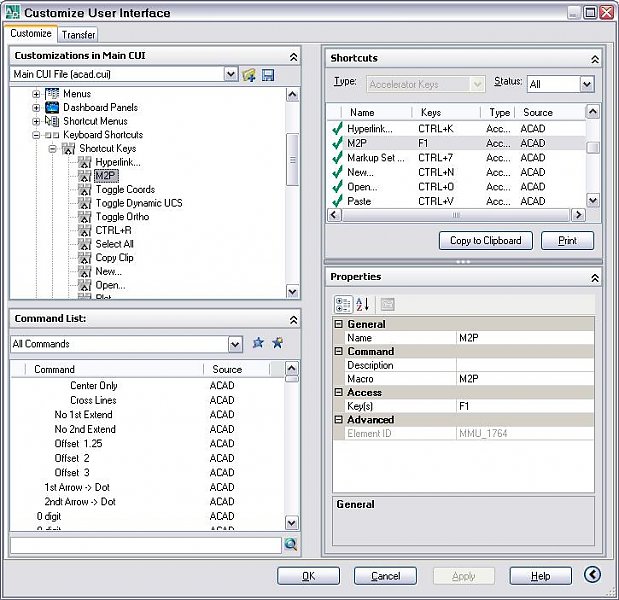Click the green checkmark next to Paste
Viewport: 619px width, 600px height.
pos(337,201)
